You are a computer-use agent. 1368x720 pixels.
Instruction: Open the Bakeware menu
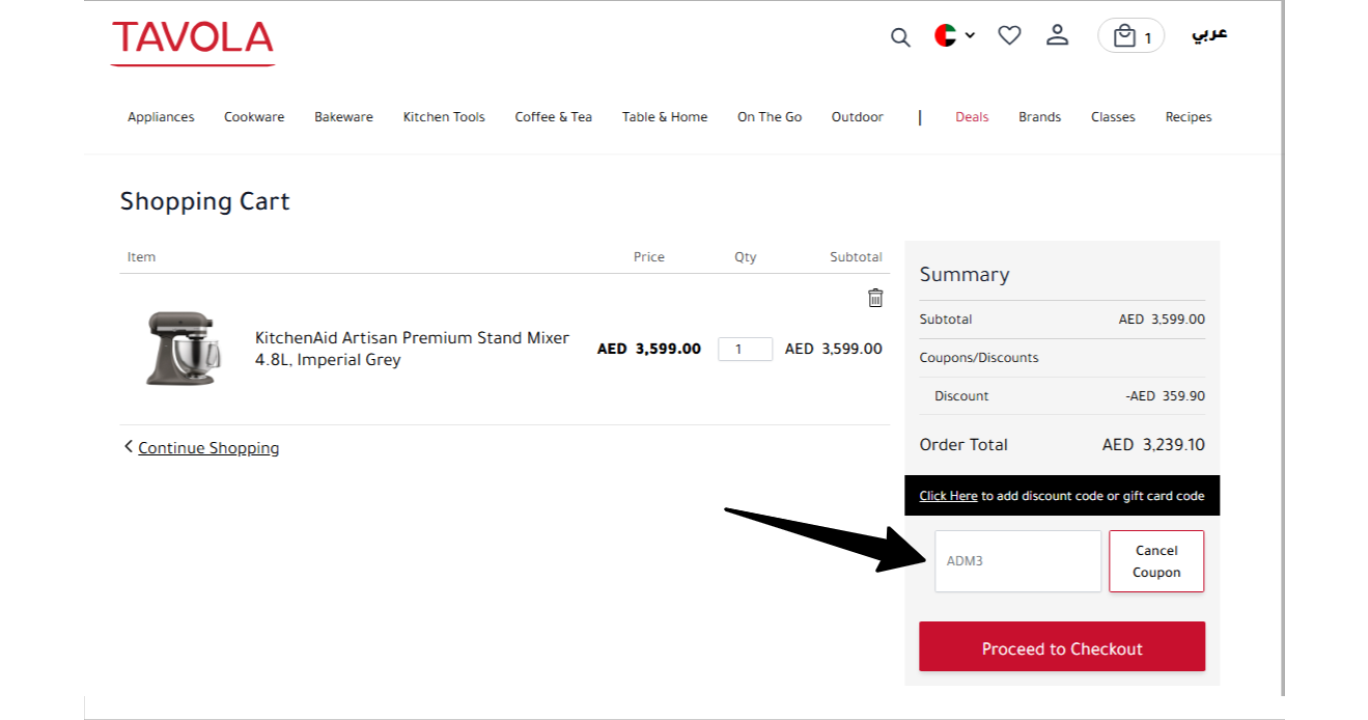[x=344, y=117]
